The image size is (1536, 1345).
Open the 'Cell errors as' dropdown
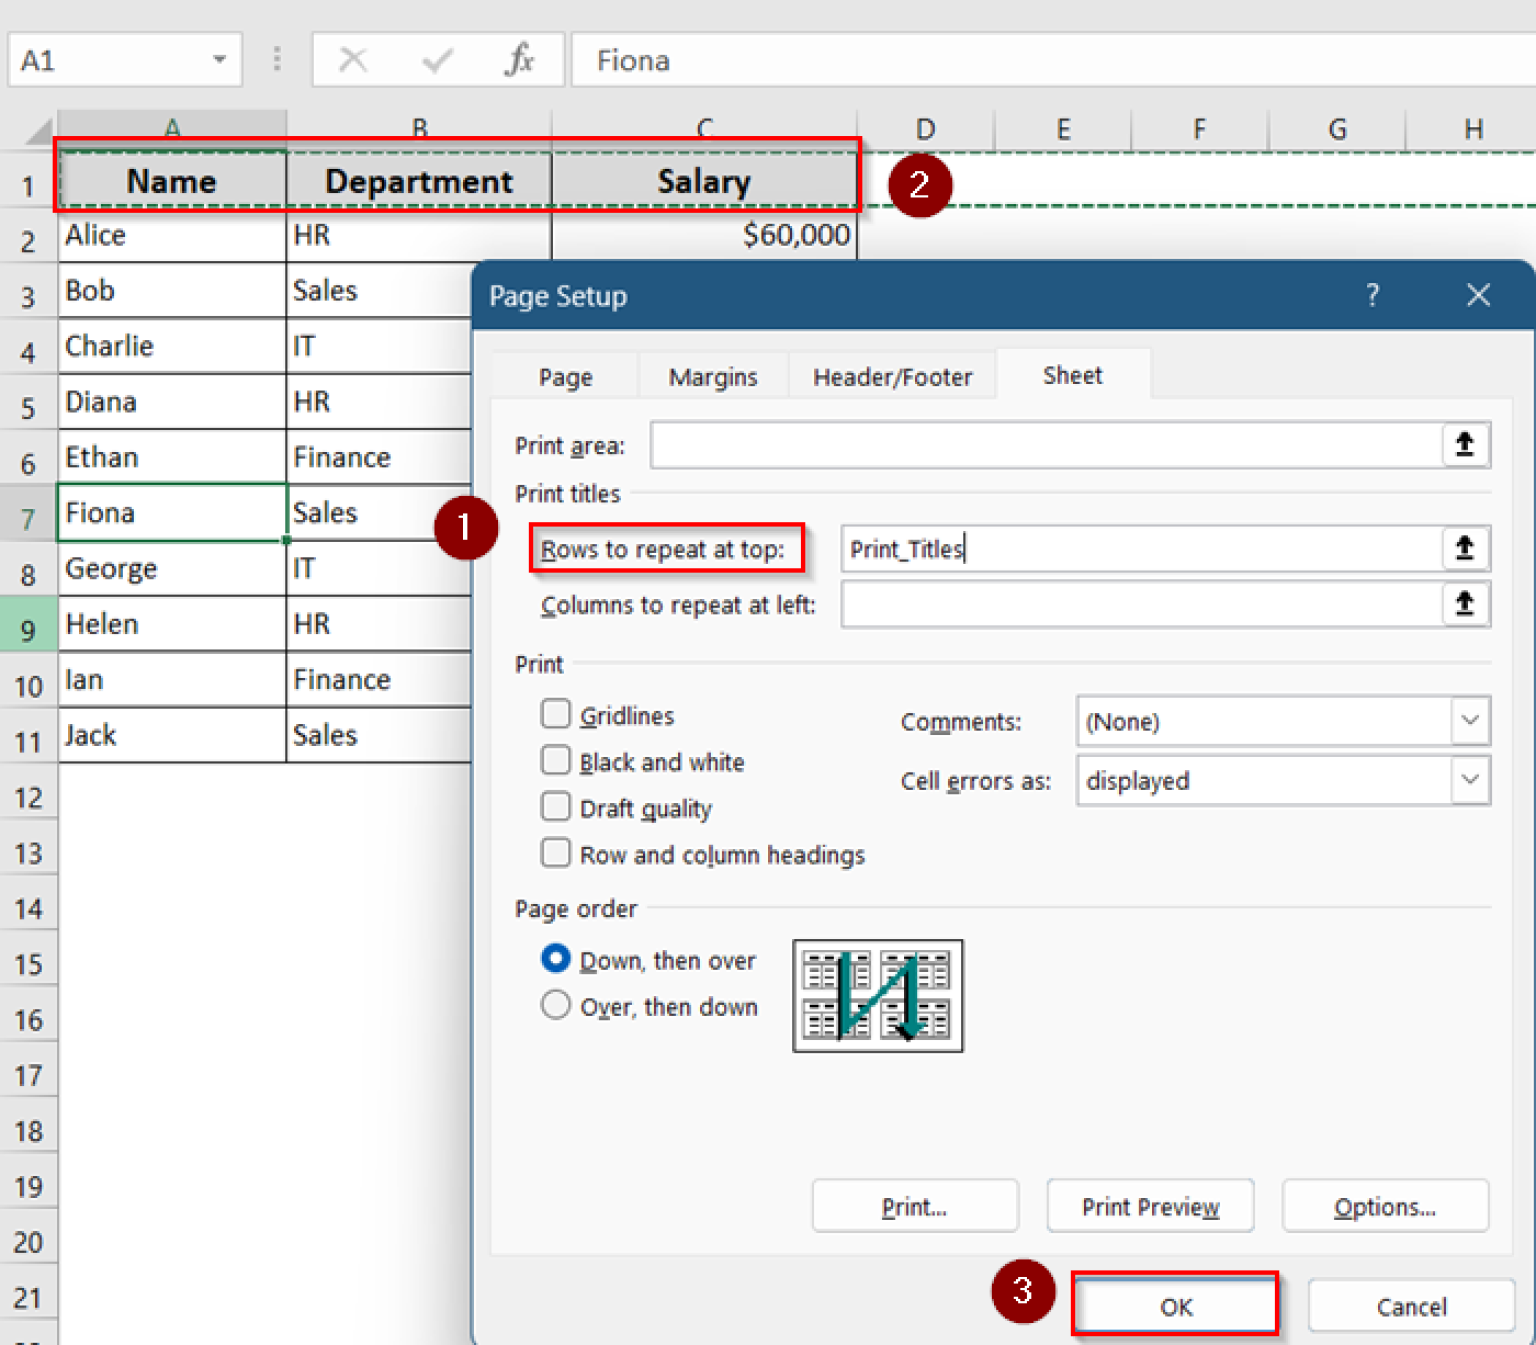1468,781
